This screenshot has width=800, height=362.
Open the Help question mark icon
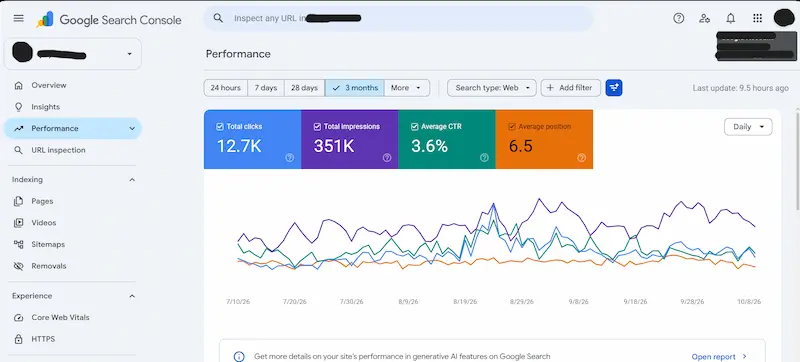click(678, 18)
